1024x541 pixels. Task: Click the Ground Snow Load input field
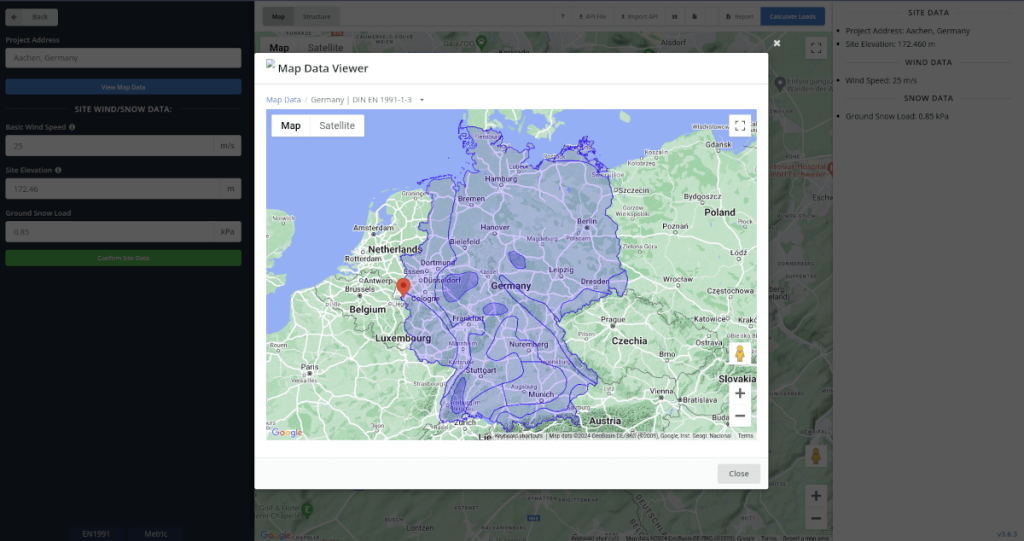click(110, 232)
